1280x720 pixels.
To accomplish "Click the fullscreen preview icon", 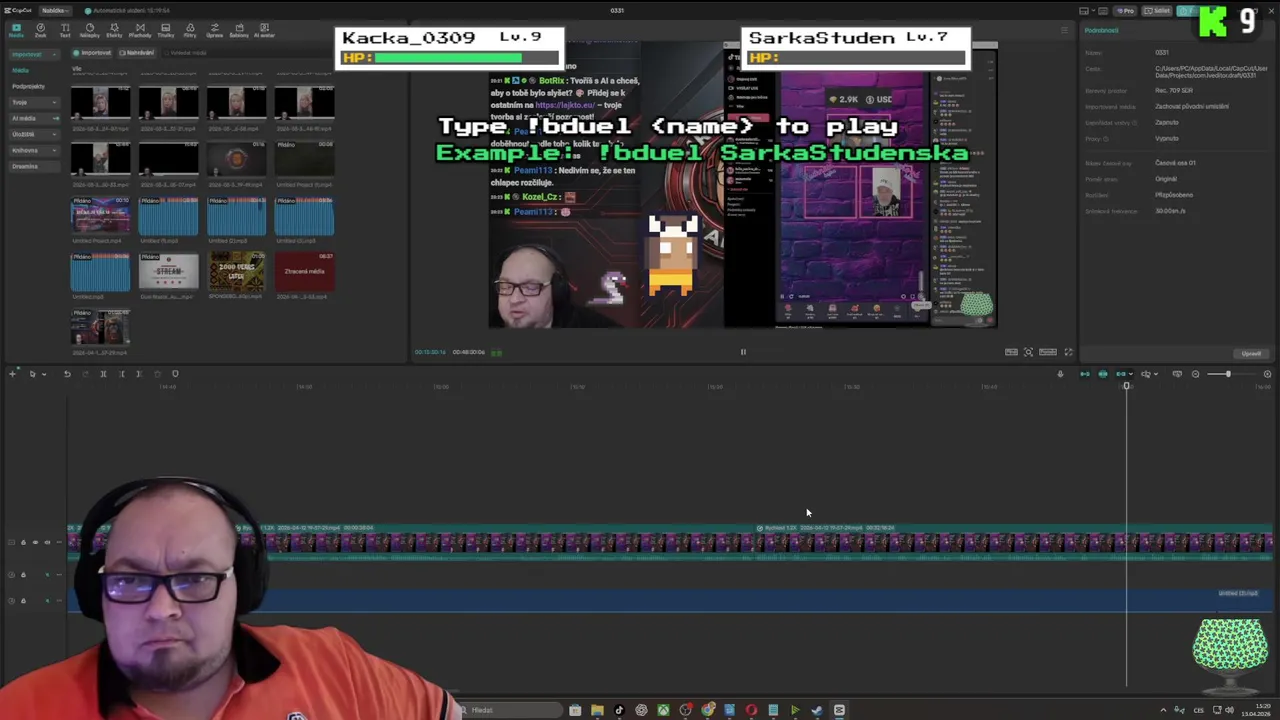I will pyautogui.click(x=1068, y=352).
